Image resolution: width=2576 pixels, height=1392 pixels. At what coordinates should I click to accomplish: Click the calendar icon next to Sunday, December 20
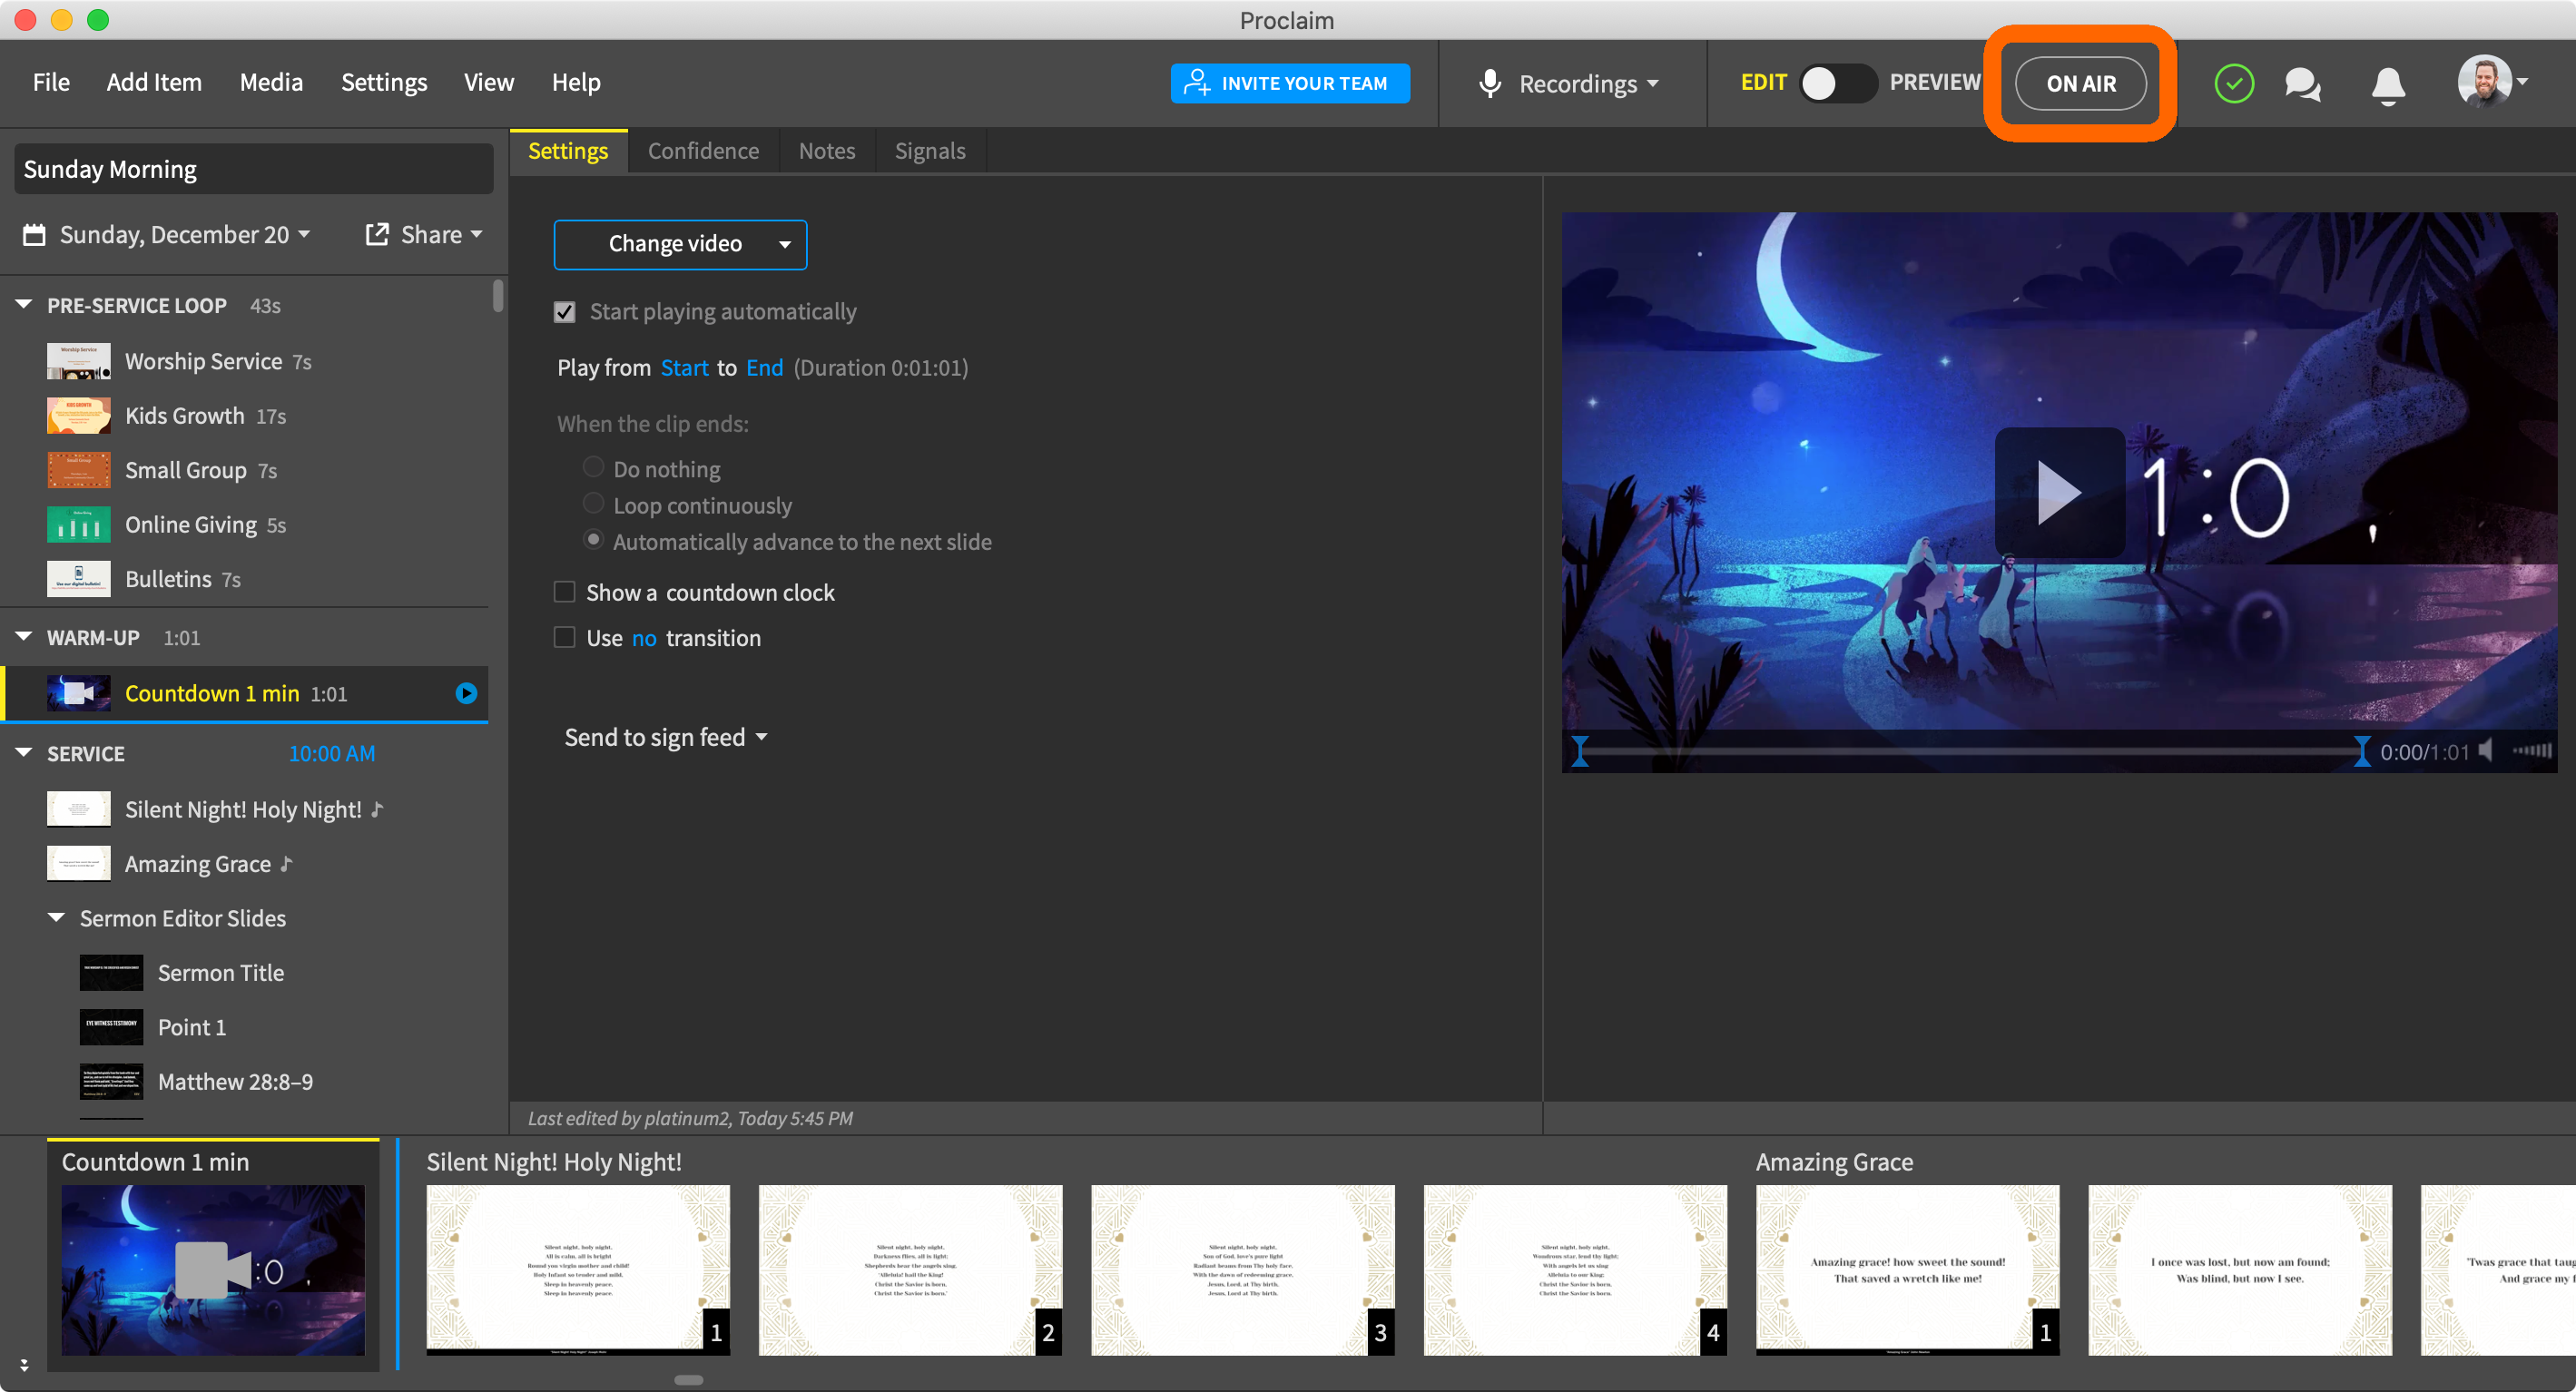(x=34, y=235)
